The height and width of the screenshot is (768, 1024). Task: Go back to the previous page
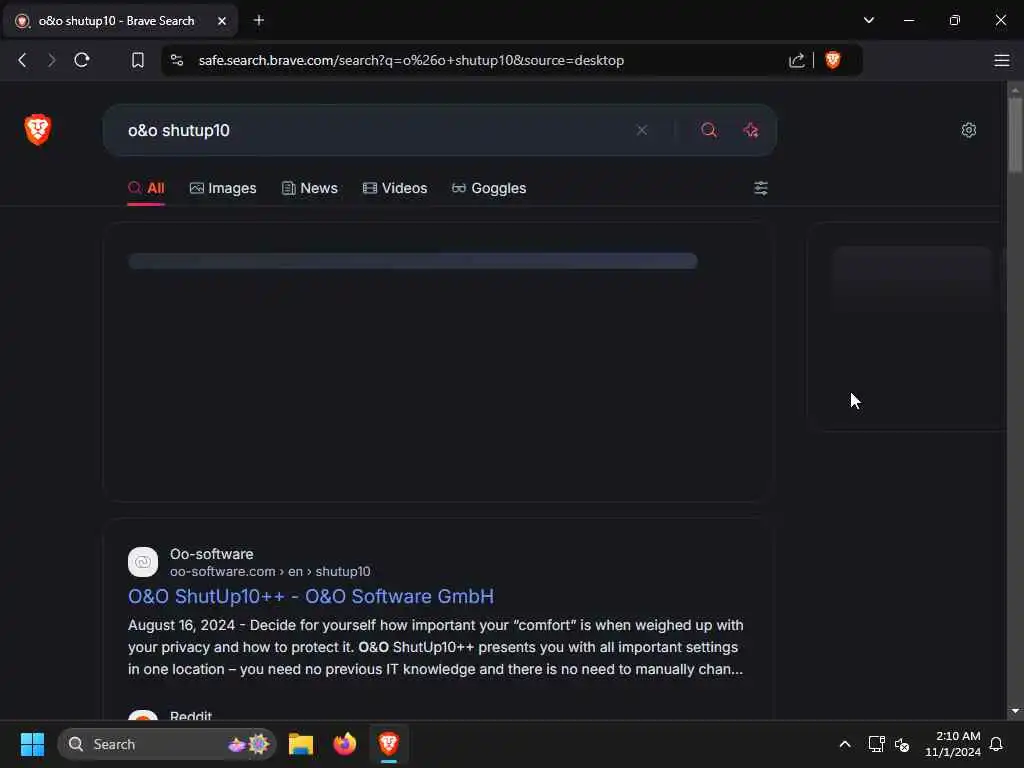(22, 60)
